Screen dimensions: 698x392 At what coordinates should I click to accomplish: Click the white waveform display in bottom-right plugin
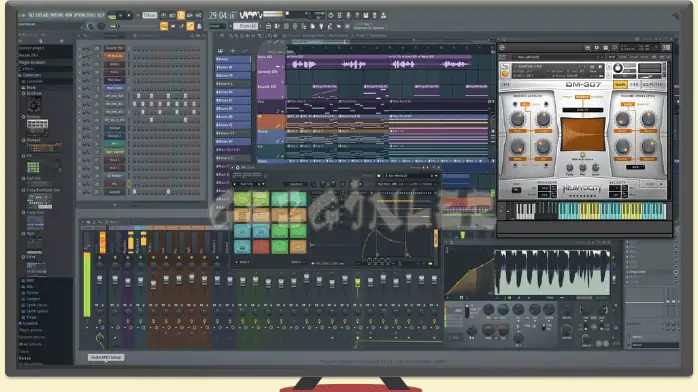(552, 272)
